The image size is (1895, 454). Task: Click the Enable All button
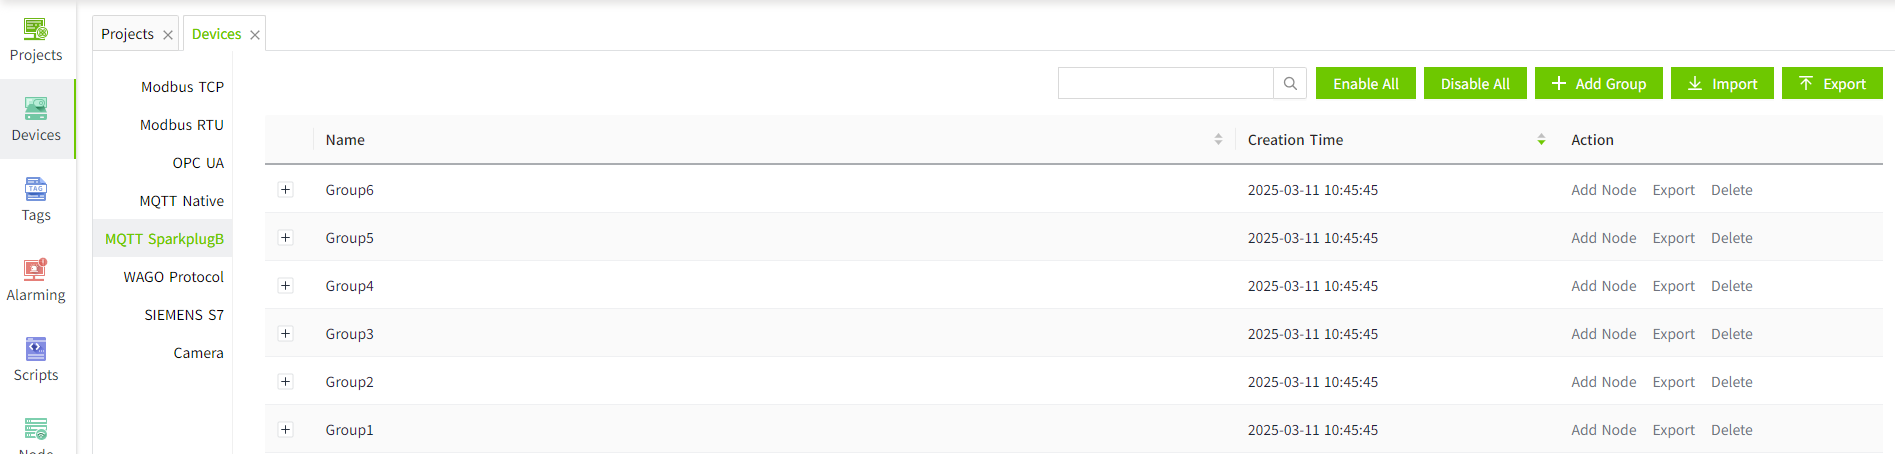tap(1365, 84)
